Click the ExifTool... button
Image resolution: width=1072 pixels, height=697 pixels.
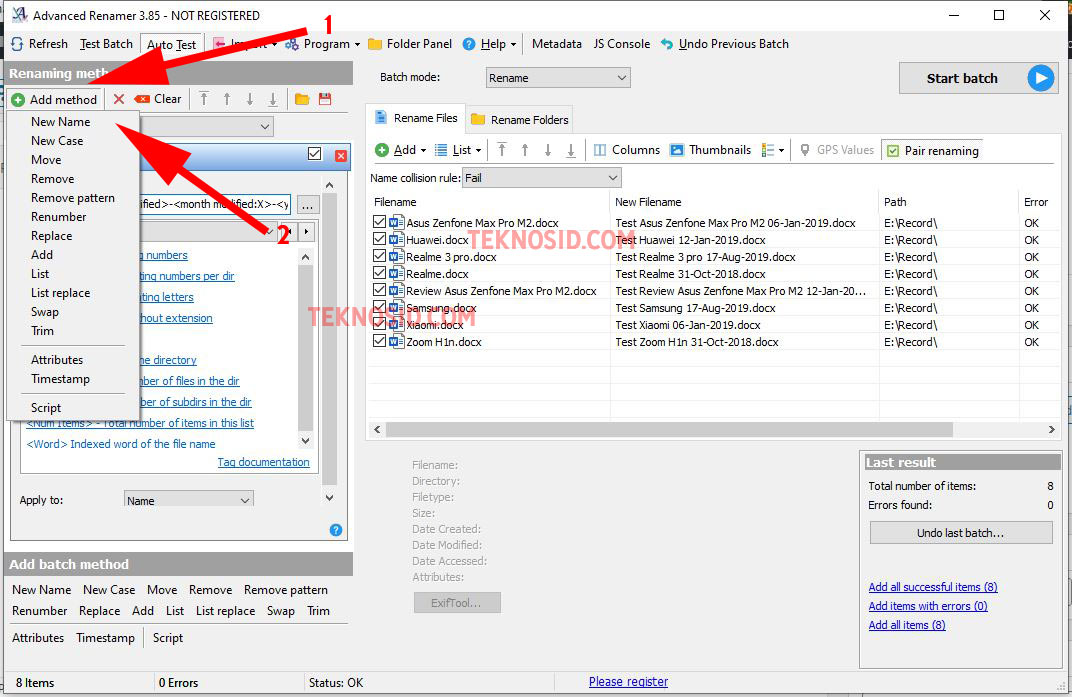(457, 603)
